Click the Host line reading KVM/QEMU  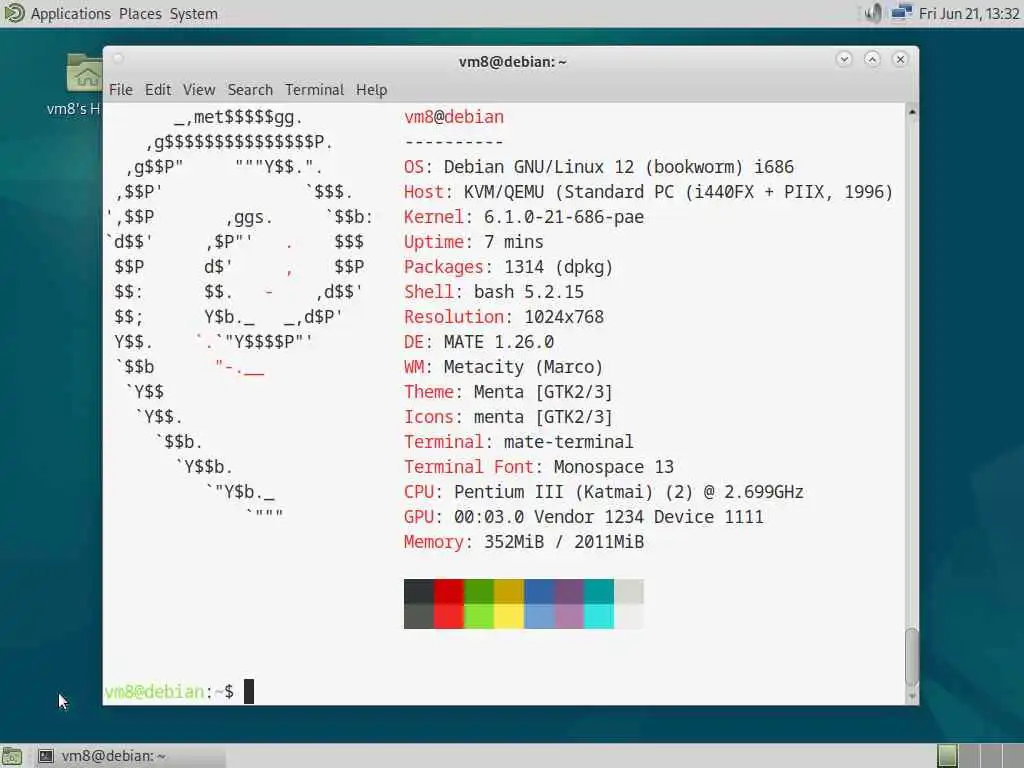click(648, 192)
